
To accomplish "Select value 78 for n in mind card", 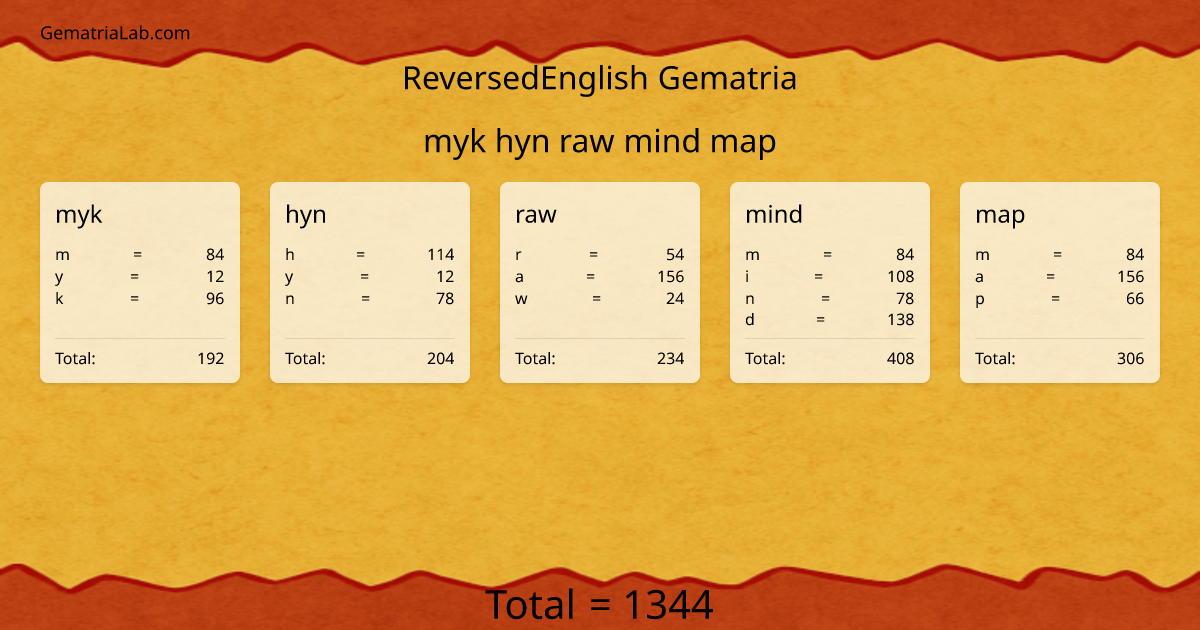I will click(905, 299).
